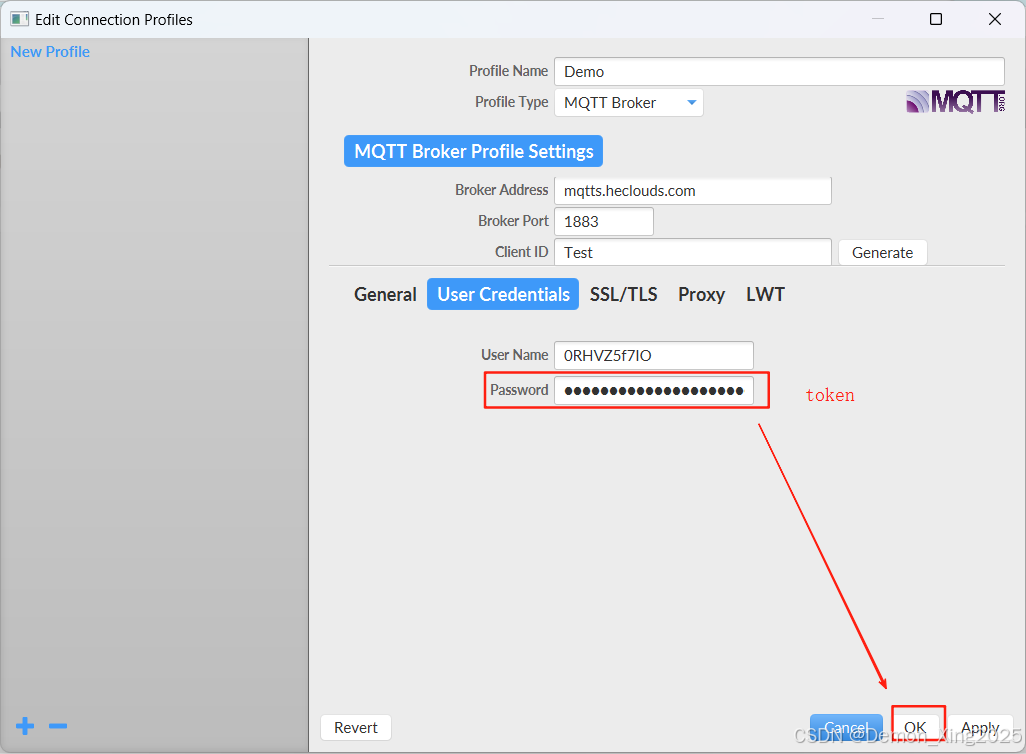Image resolution: width=1026 pixels, height=754 pixels.
Task: Add a new connection profile with plus icon
Action: pyautogui.click(x=26, y=726)
